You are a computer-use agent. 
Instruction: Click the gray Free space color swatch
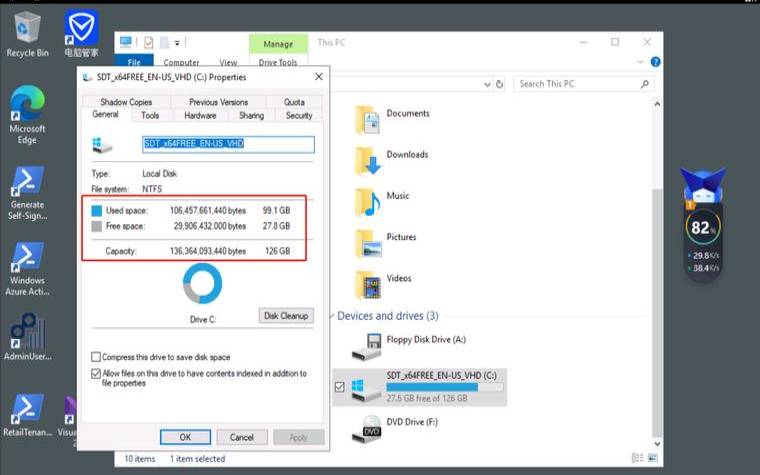coord(97,226)
